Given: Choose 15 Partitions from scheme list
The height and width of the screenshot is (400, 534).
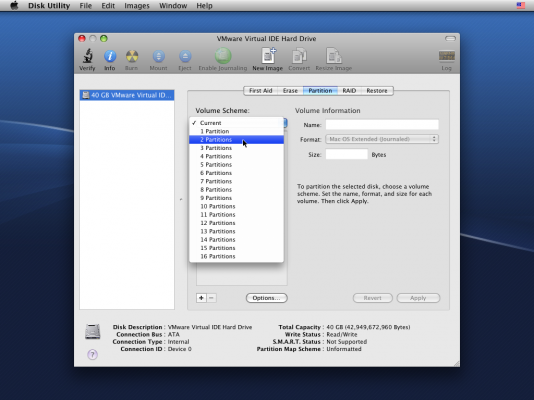Looking at the screenshot, I should [x=236, y=248].
